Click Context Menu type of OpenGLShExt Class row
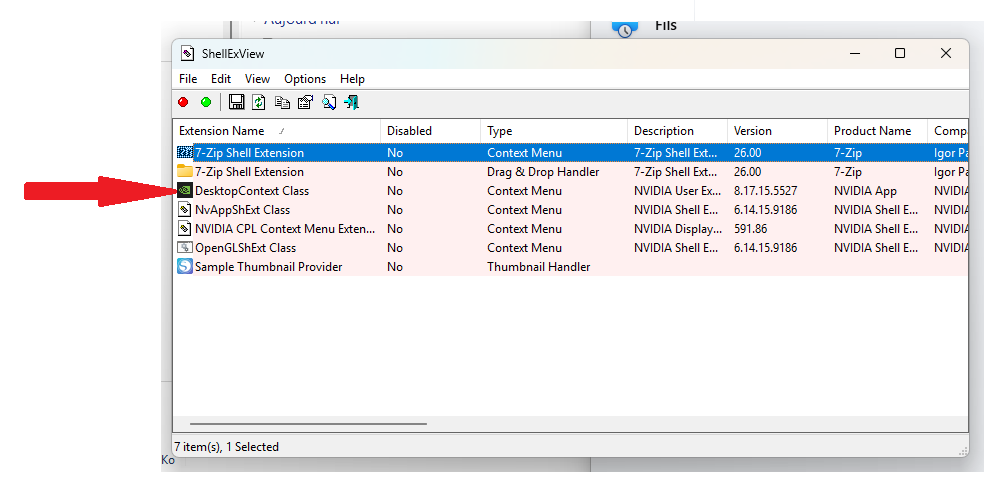990x480 pixels. pyautogui.click(x=524, y=248)
